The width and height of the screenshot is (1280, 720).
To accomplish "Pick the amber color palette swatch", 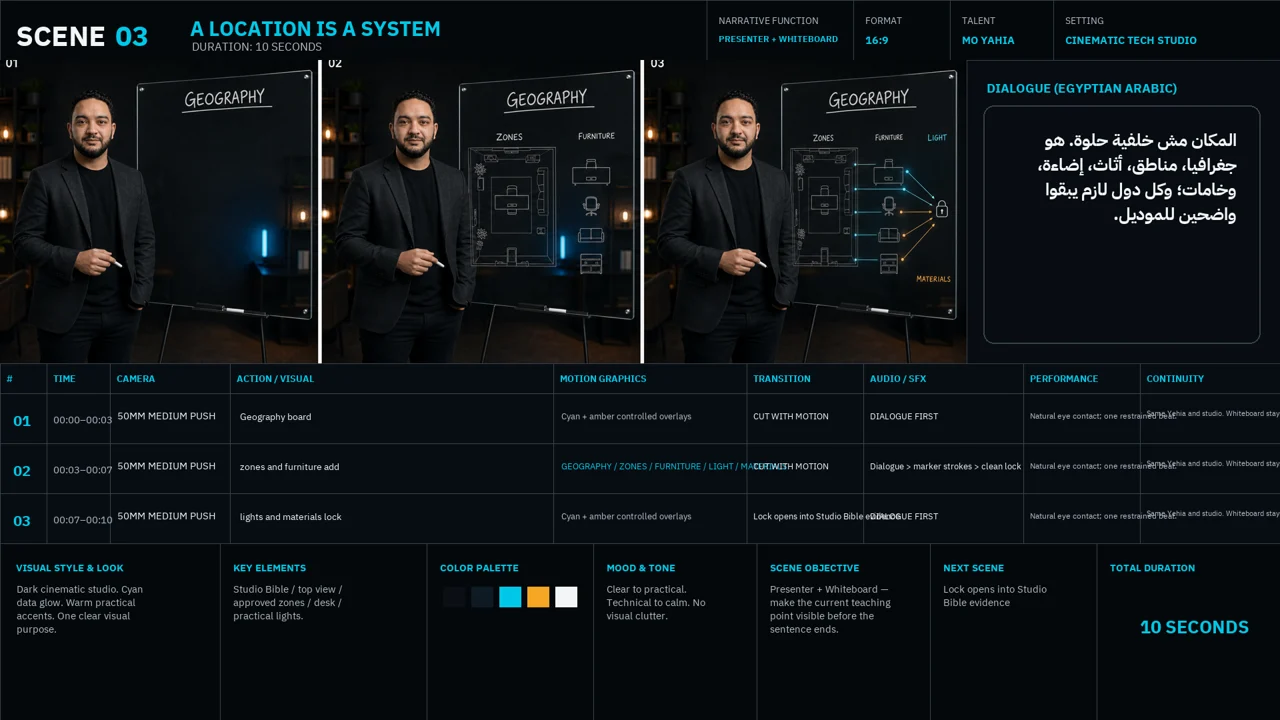I will (x=538, y=597).
